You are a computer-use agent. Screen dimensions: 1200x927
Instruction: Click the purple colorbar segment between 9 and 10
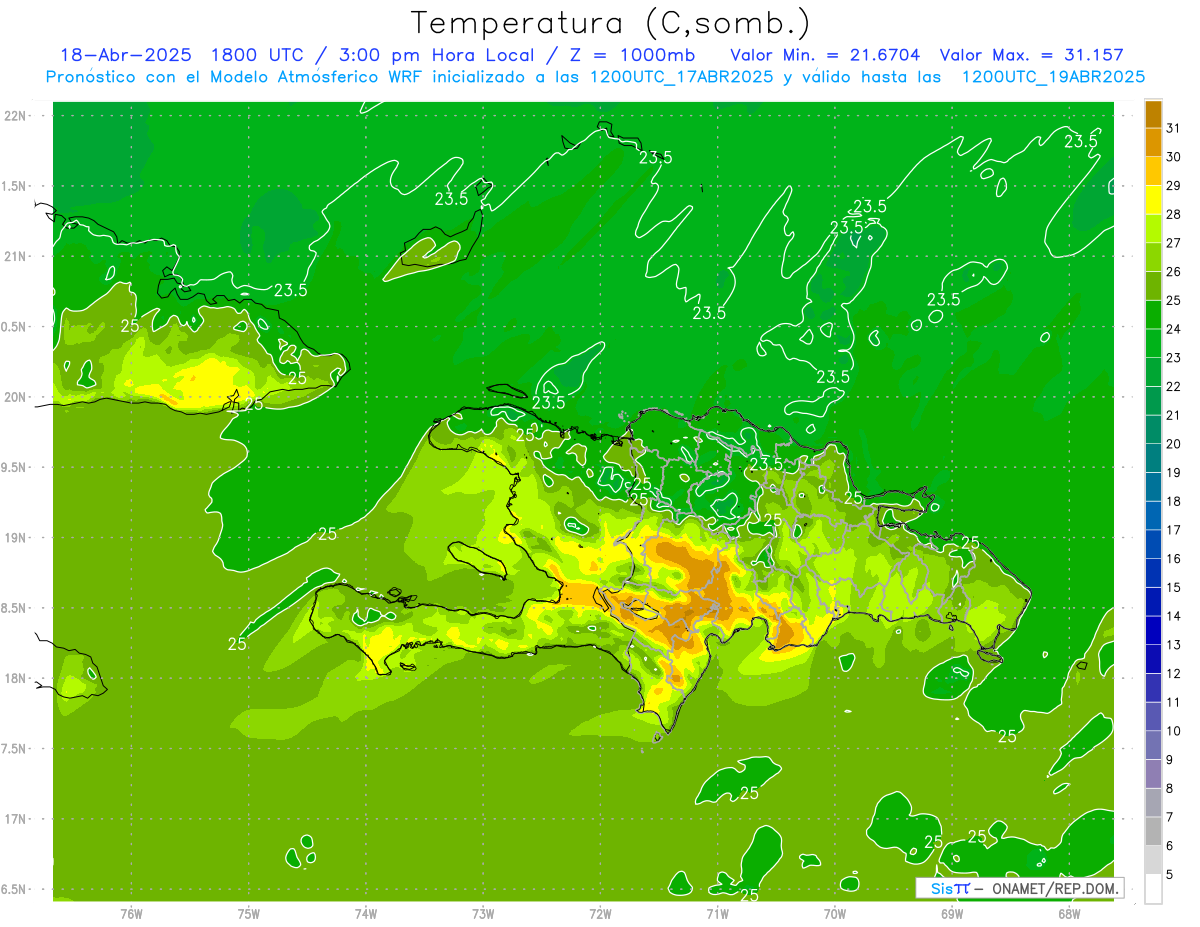1153,745
